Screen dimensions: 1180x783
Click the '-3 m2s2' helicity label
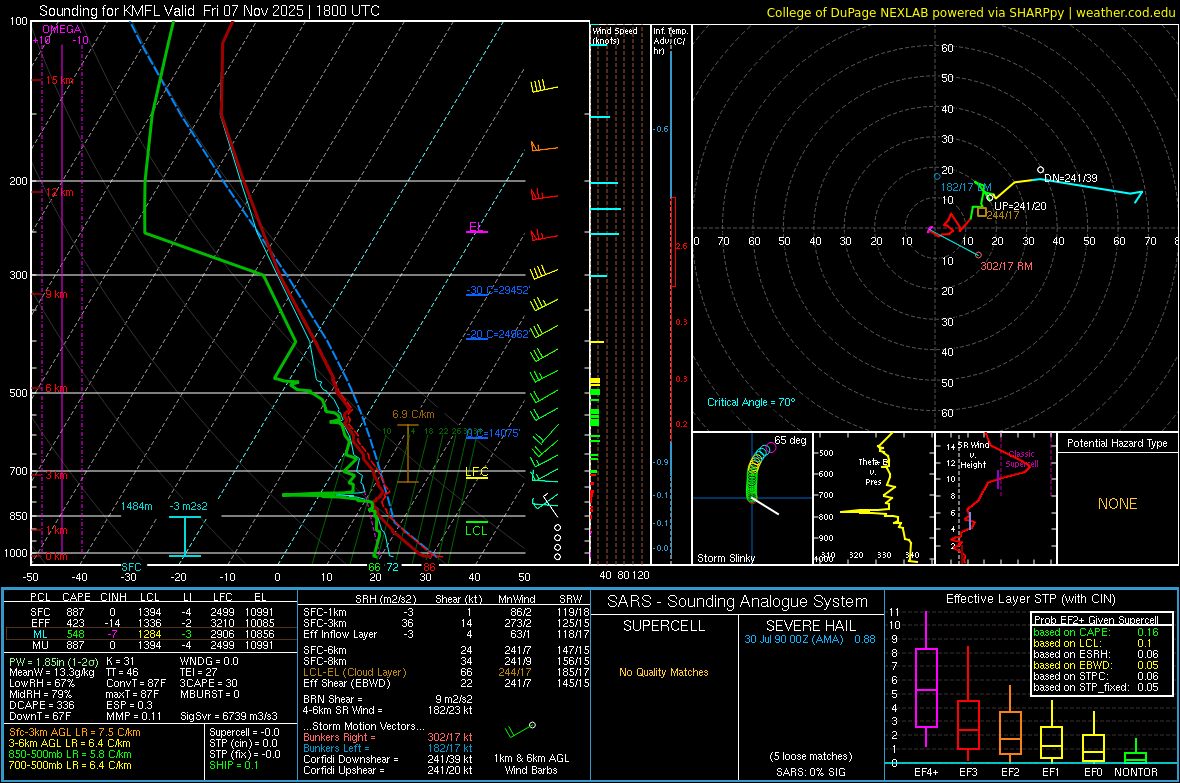click(x=188, y=507)
